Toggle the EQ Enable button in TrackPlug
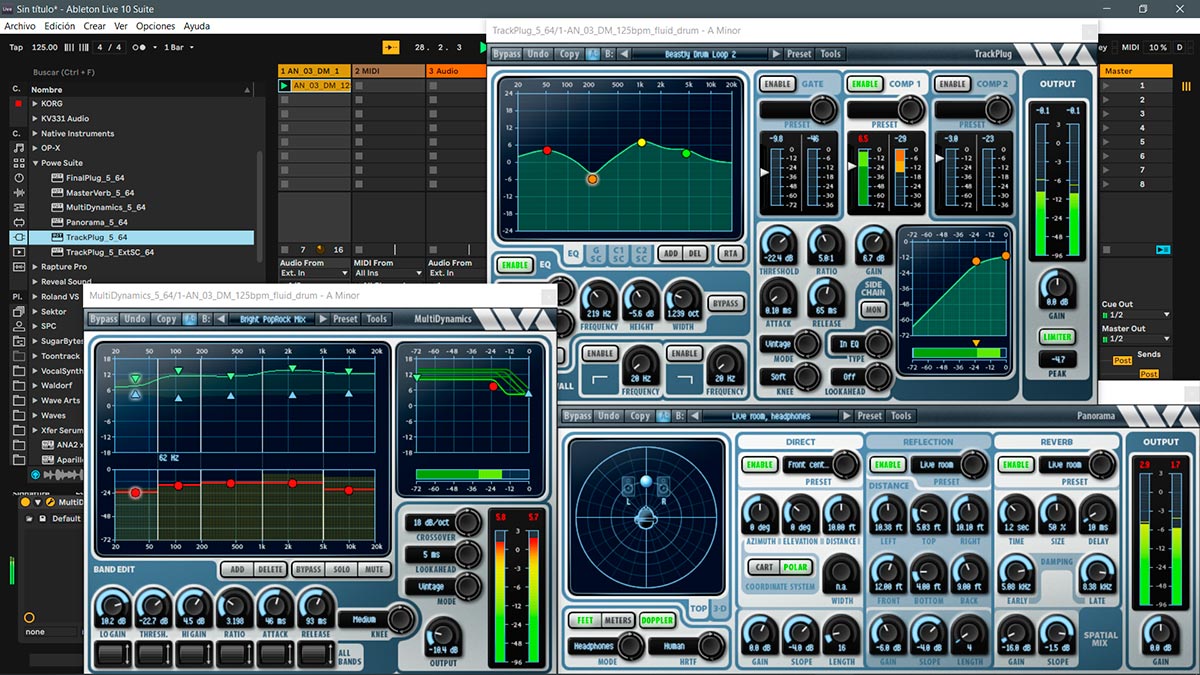 click(514, 265)
